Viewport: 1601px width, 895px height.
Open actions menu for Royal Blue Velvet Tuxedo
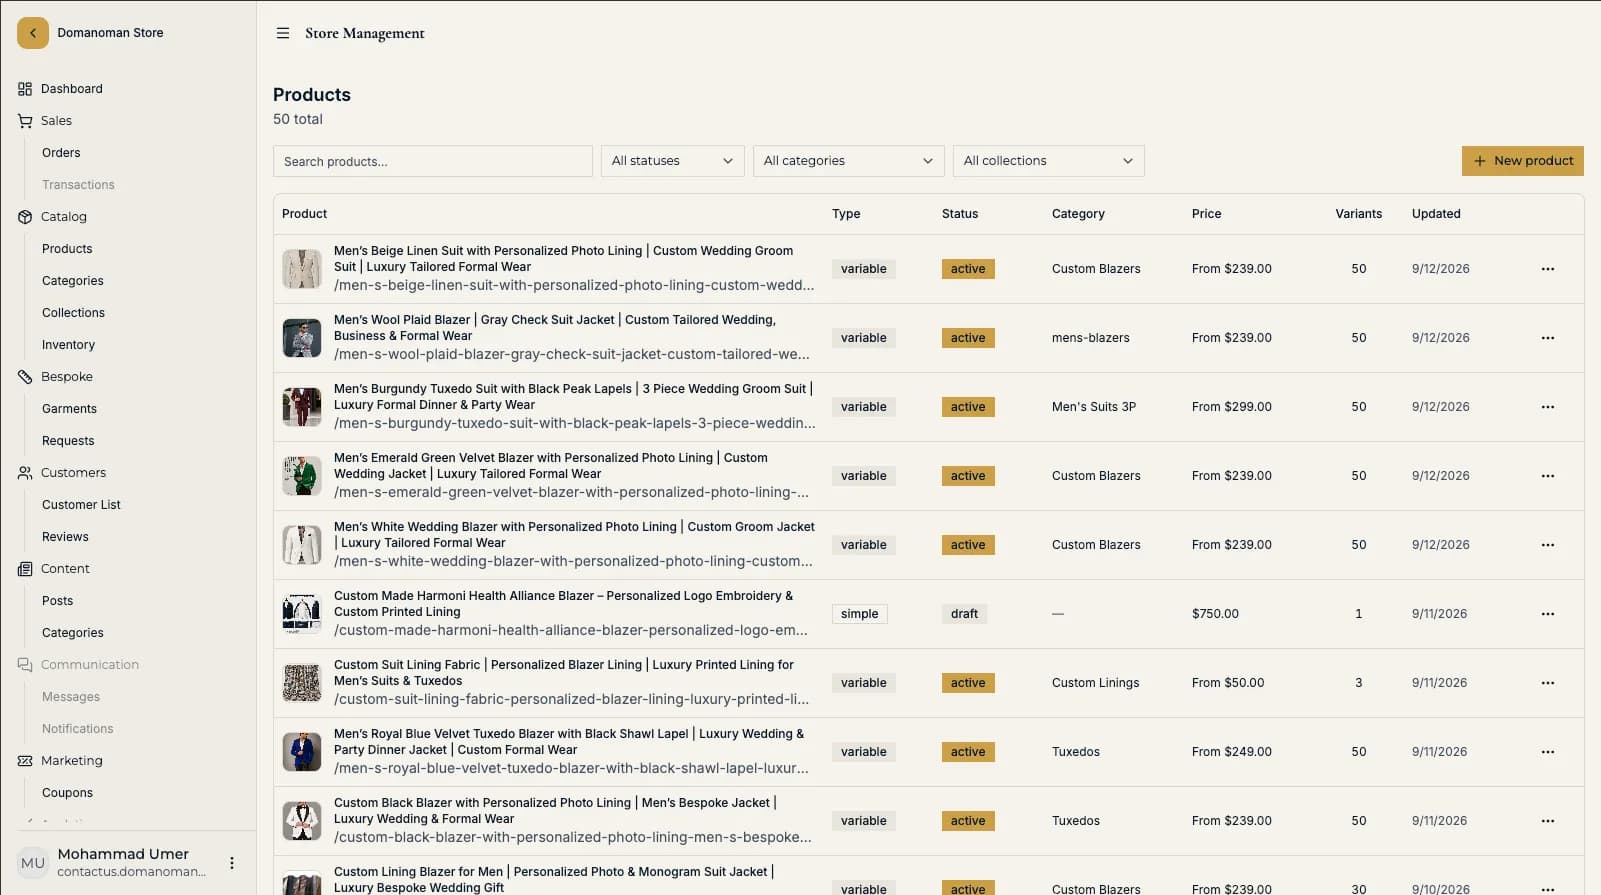[1548, 752]
